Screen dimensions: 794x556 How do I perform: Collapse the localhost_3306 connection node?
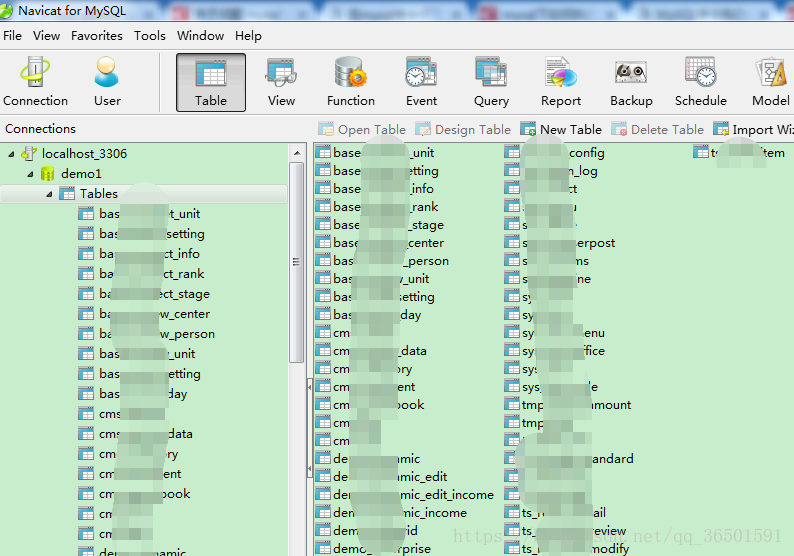coord(12,154)
